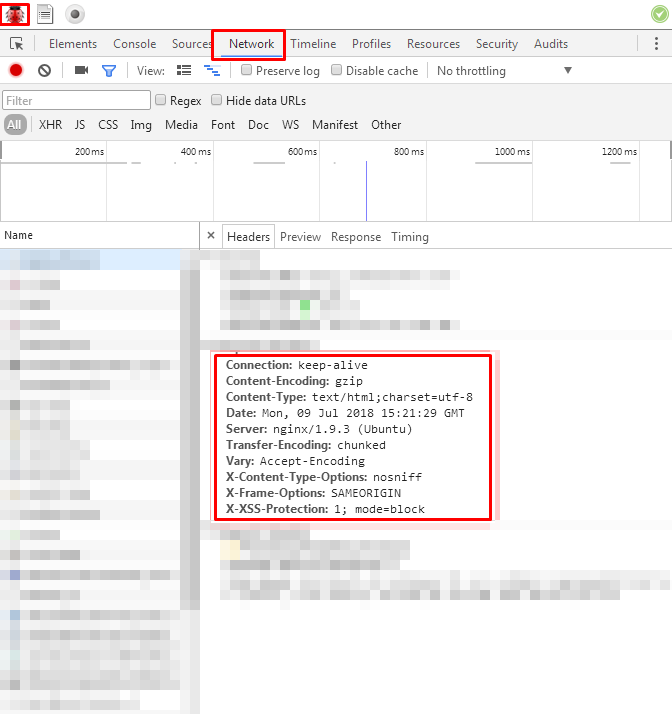Screen dimensions: 672x714
Task: Close the request details pane
Action: 211,237
